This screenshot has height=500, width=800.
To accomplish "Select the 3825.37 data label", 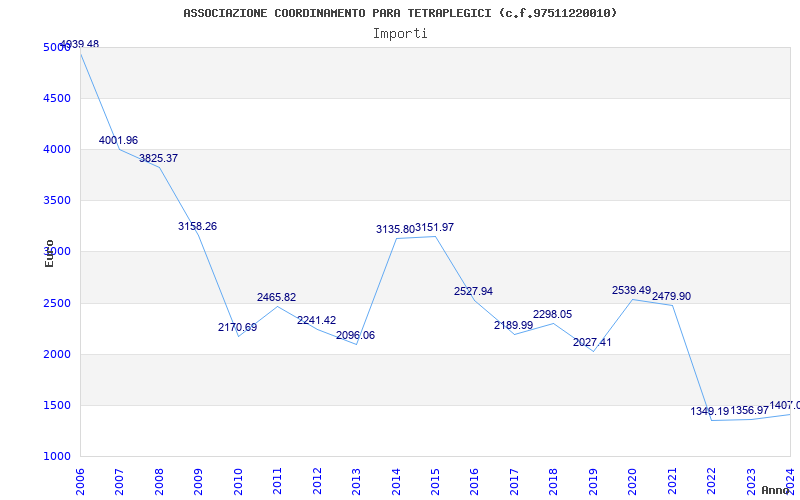I will pyautogui.click(x=159, y=158).
